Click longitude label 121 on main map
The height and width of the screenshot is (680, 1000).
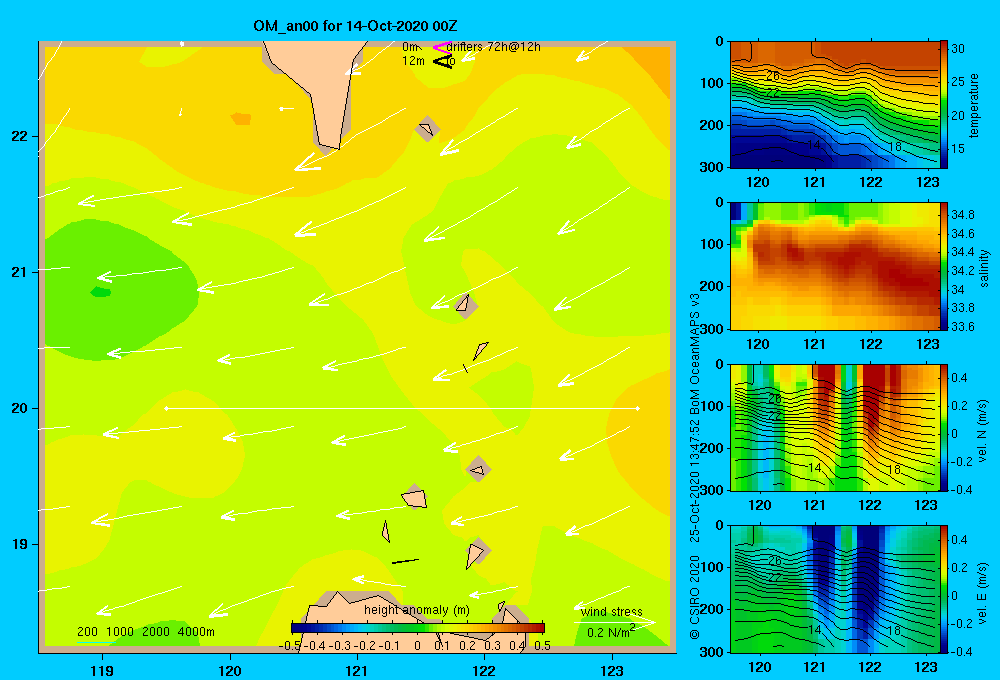pyautogui.click(x=357, y=671)
